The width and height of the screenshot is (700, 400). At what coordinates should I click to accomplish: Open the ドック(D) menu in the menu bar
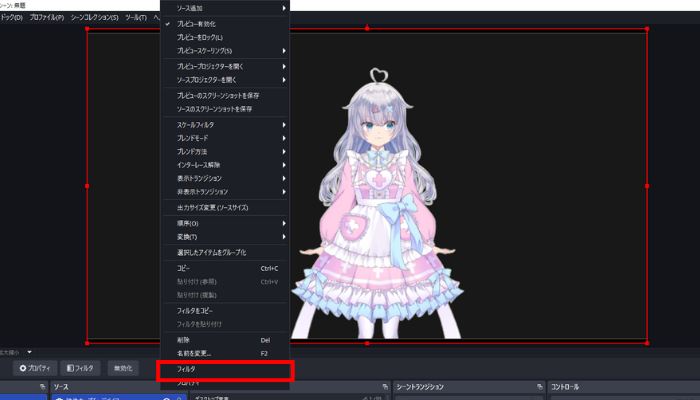point(12,18)
